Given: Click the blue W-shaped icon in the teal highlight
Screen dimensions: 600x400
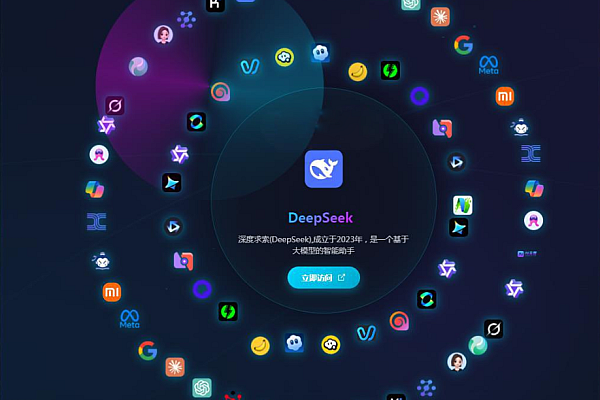Looking at the screenshot, I should [250, 67].
